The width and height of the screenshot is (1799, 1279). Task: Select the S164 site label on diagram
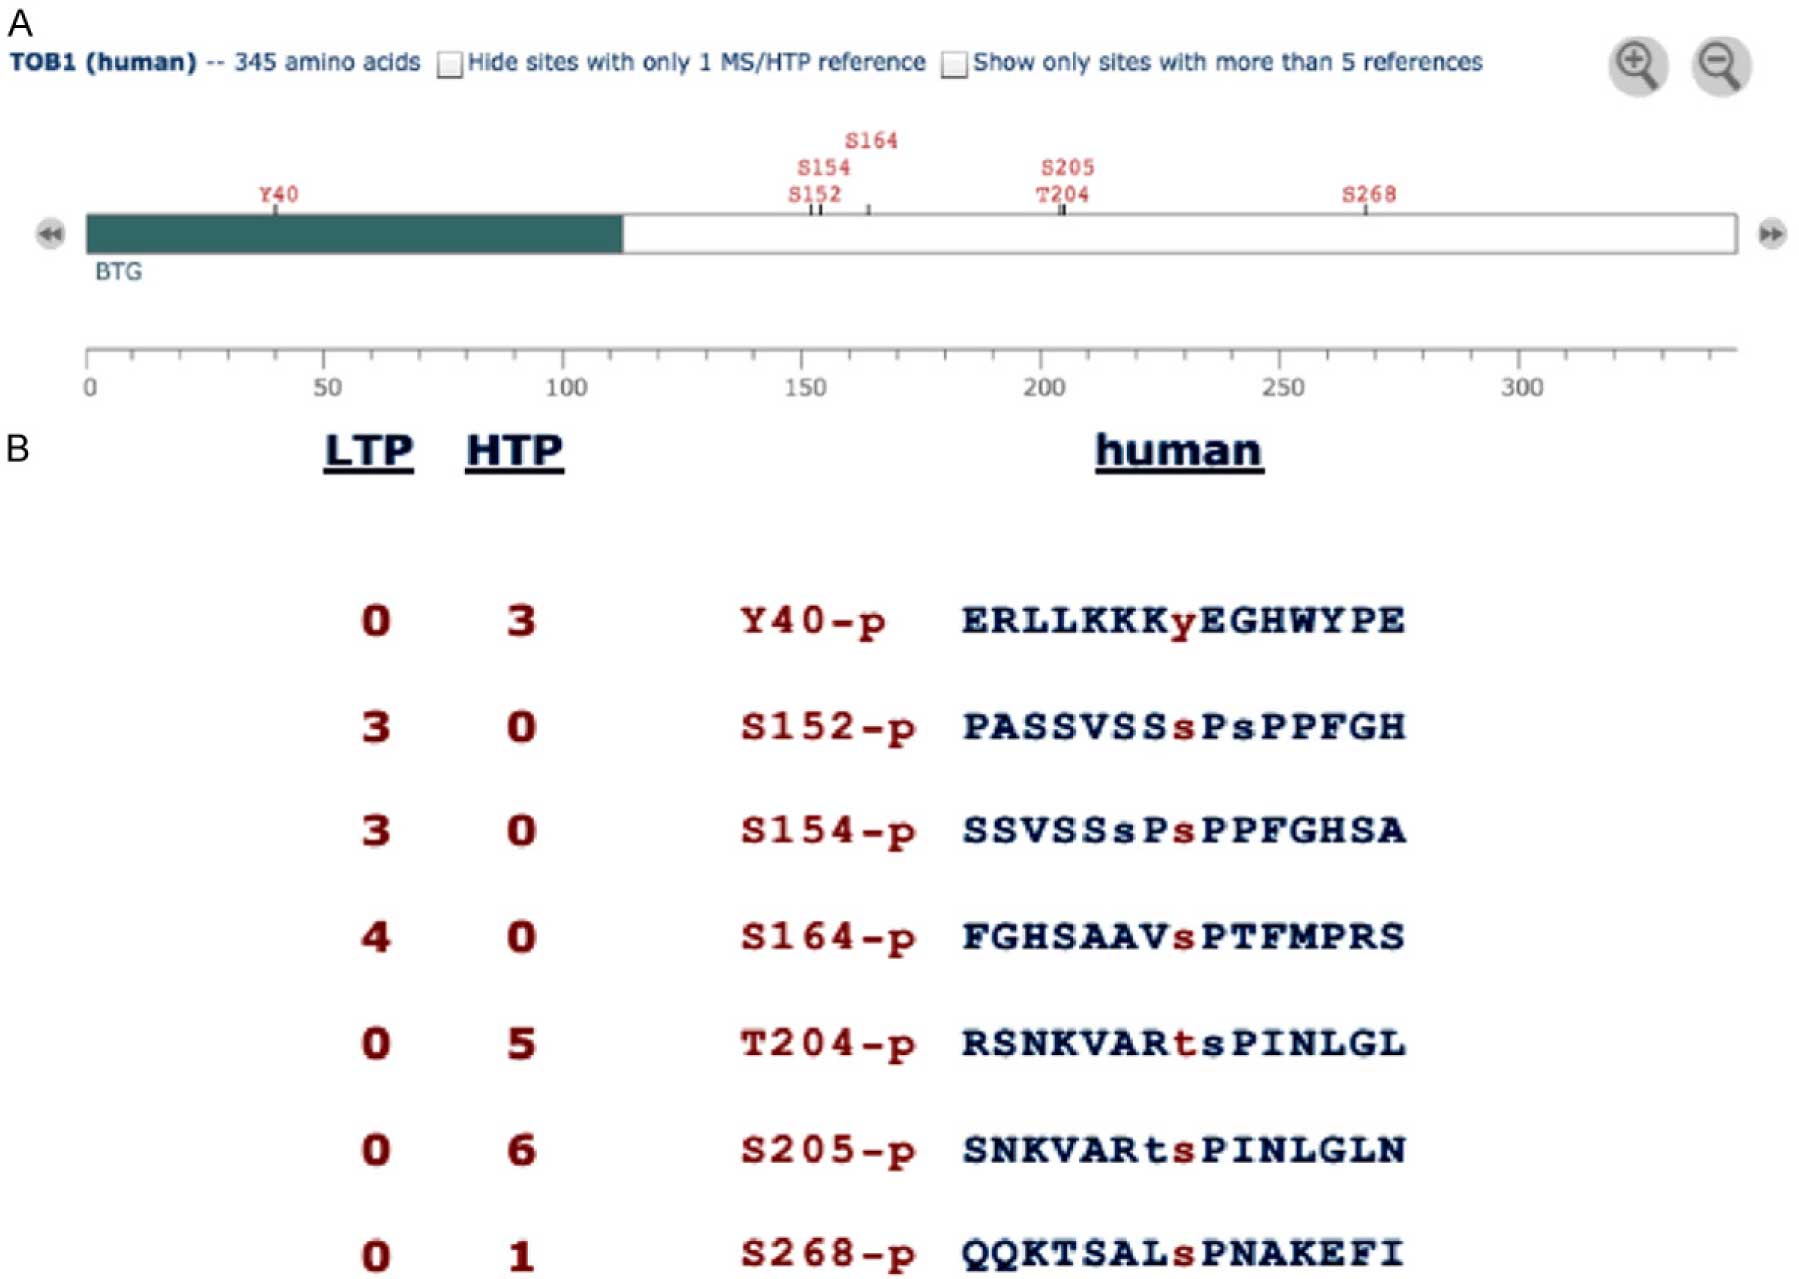[x=871, y=141]
